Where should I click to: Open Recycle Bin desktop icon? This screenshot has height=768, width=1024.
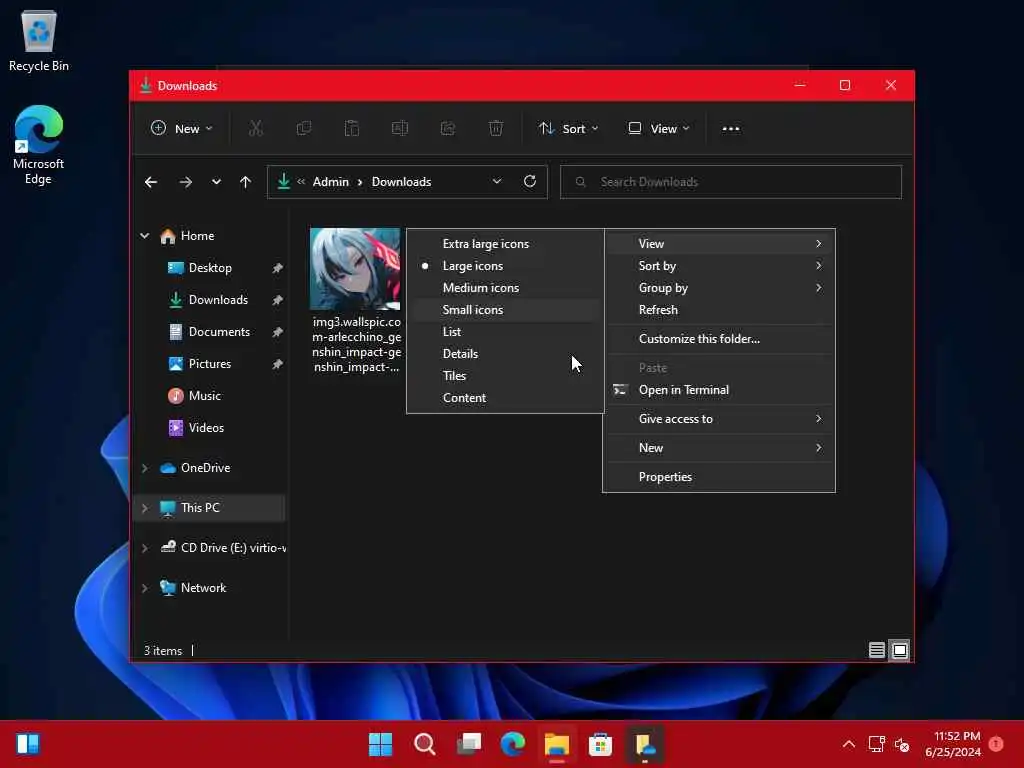[39, 40]
